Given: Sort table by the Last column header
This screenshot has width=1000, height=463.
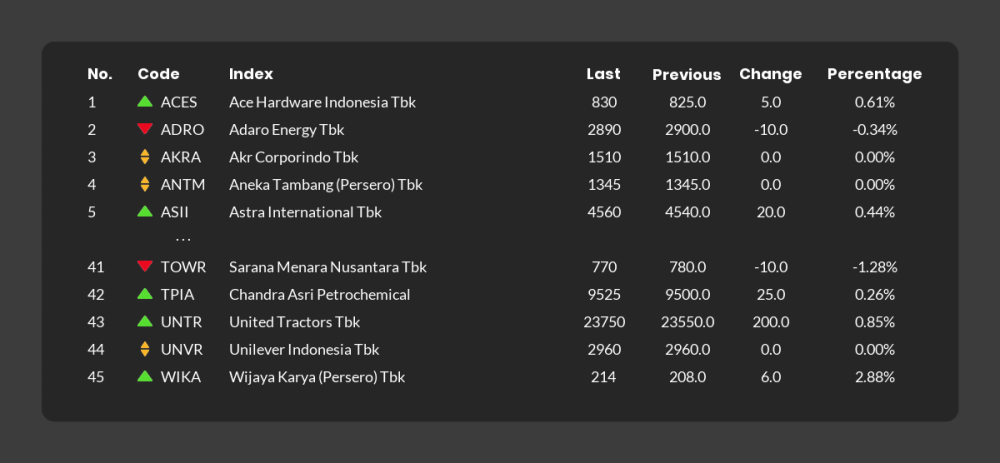Looking at the screenshot, I should (603, 74).
